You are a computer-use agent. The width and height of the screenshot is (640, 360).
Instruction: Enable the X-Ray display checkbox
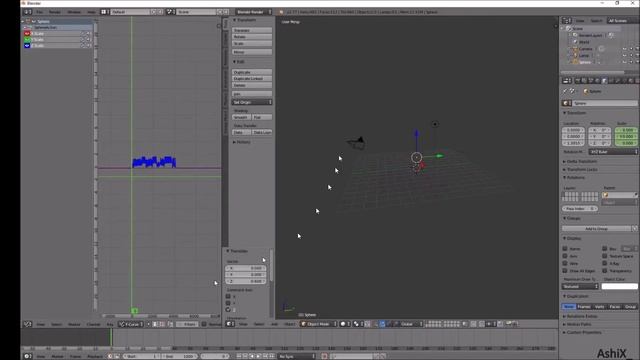coord(604,263)
